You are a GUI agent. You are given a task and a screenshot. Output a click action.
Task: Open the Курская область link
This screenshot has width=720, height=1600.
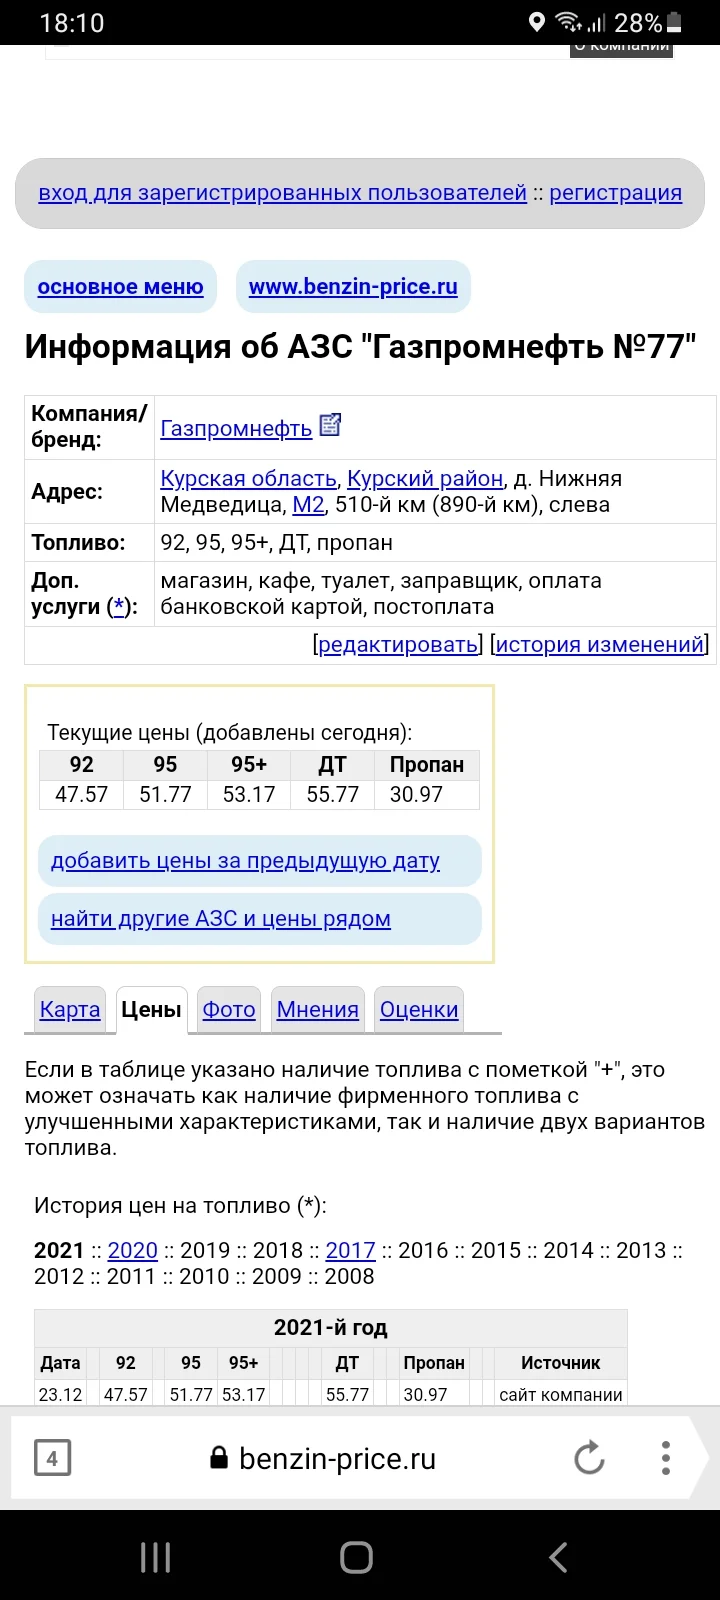pyautogui.click(x=248, y=478)
